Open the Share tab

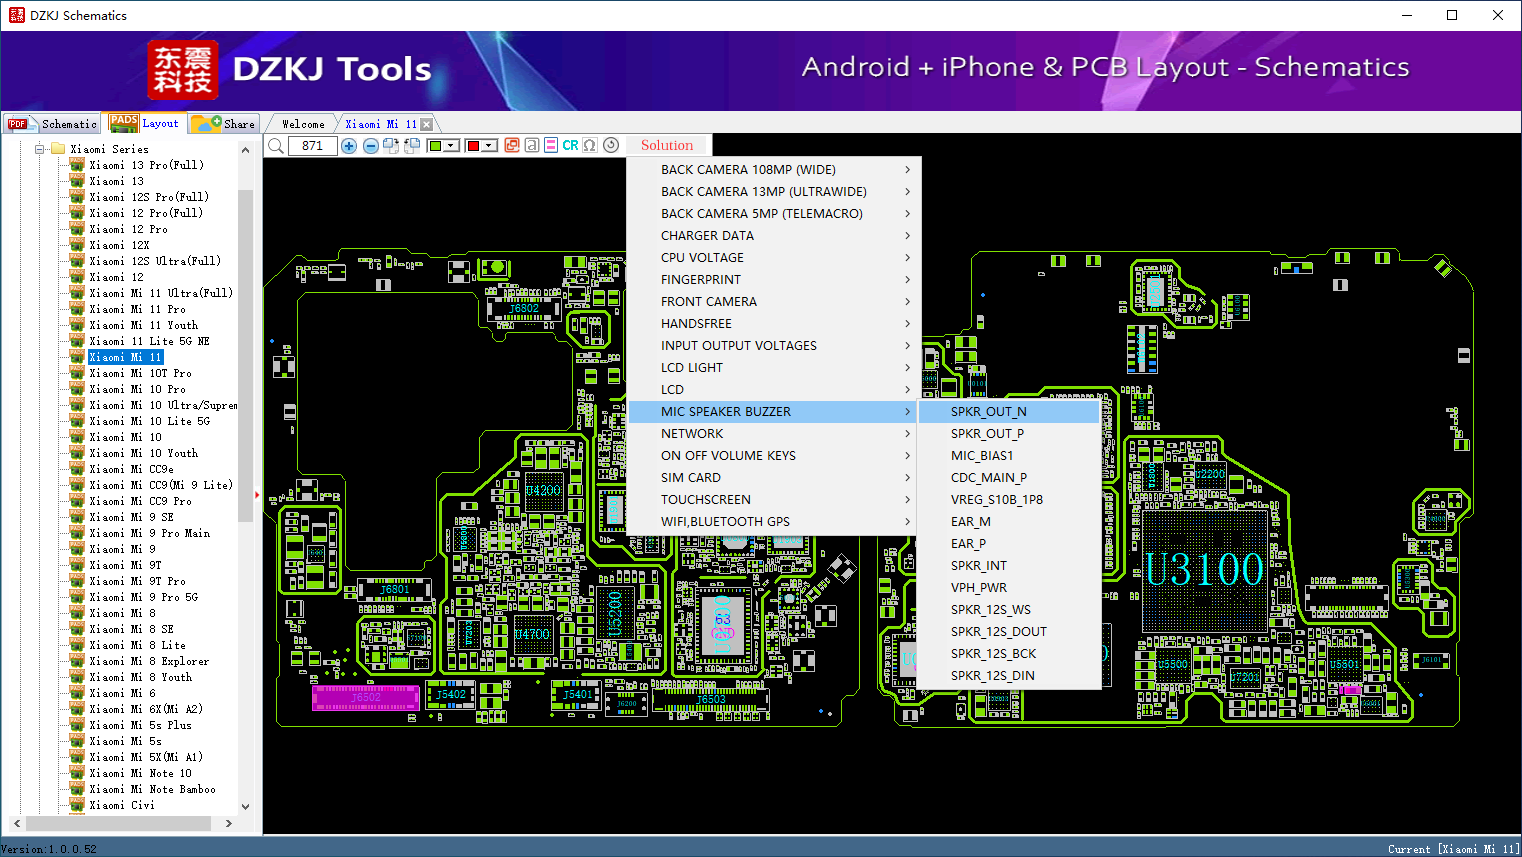224,124
